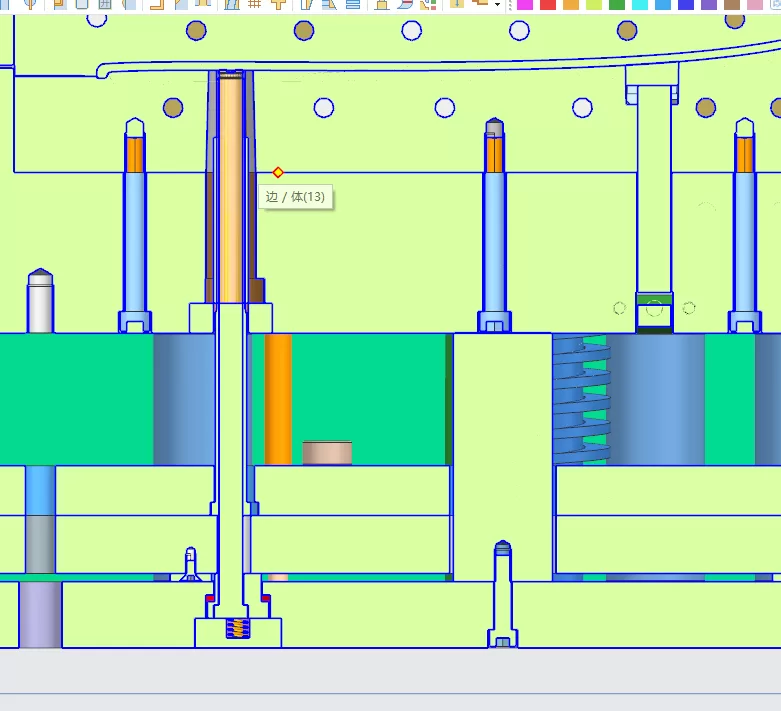Pick the dark blue color swatch
The image size is (781, 711).
coord(686,4)
